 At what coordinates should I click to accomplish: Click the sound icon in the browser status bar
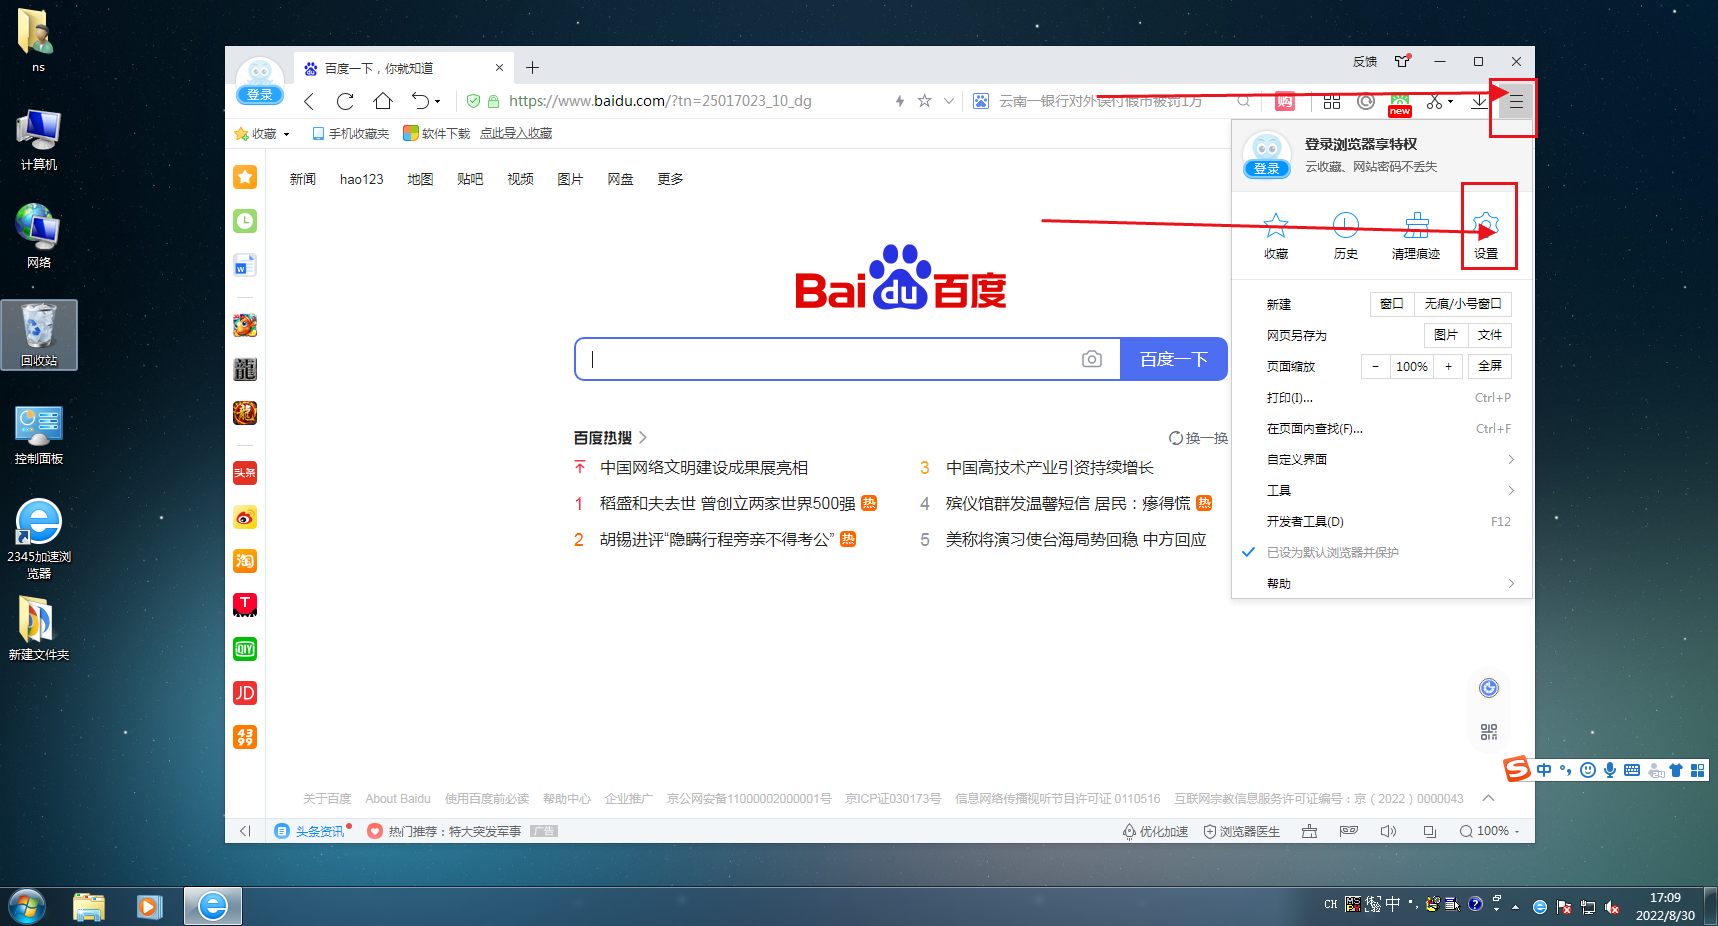click(1388, 831)
